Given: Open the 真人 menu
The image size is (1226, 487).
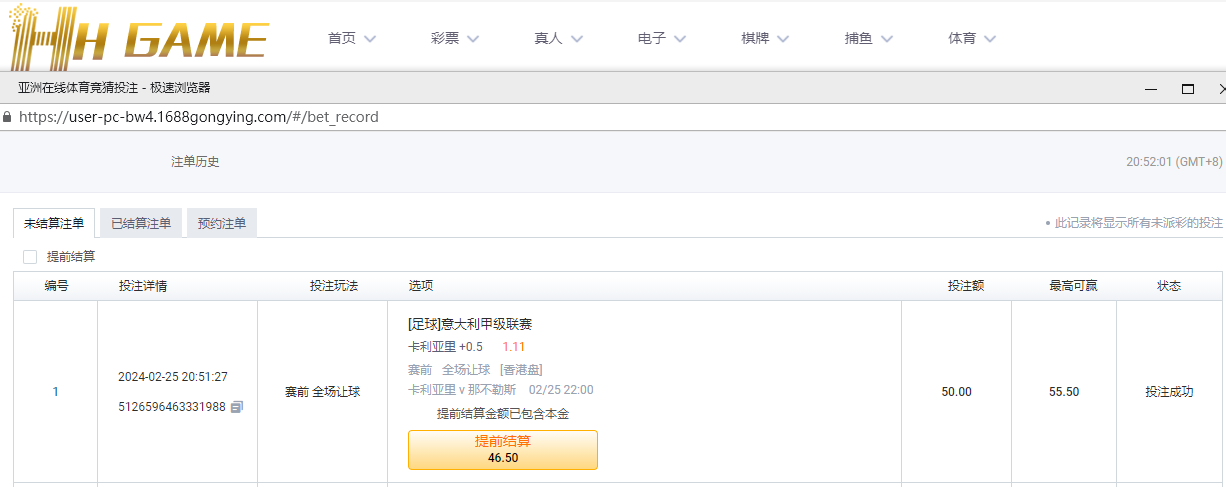Looking at the screenshot, I should (x=549, y=38).
